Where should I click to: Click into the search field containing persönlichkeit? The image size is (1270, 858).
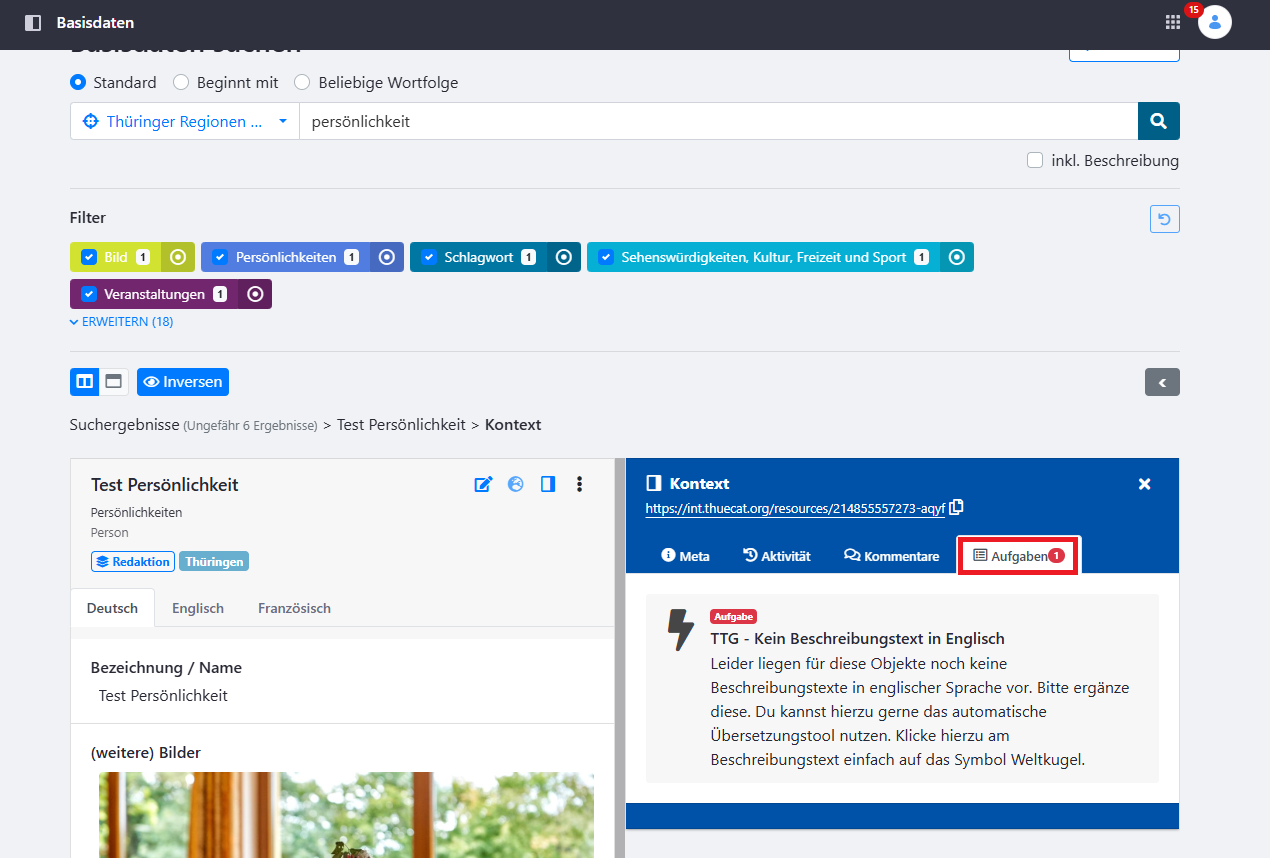pos(719,121)
